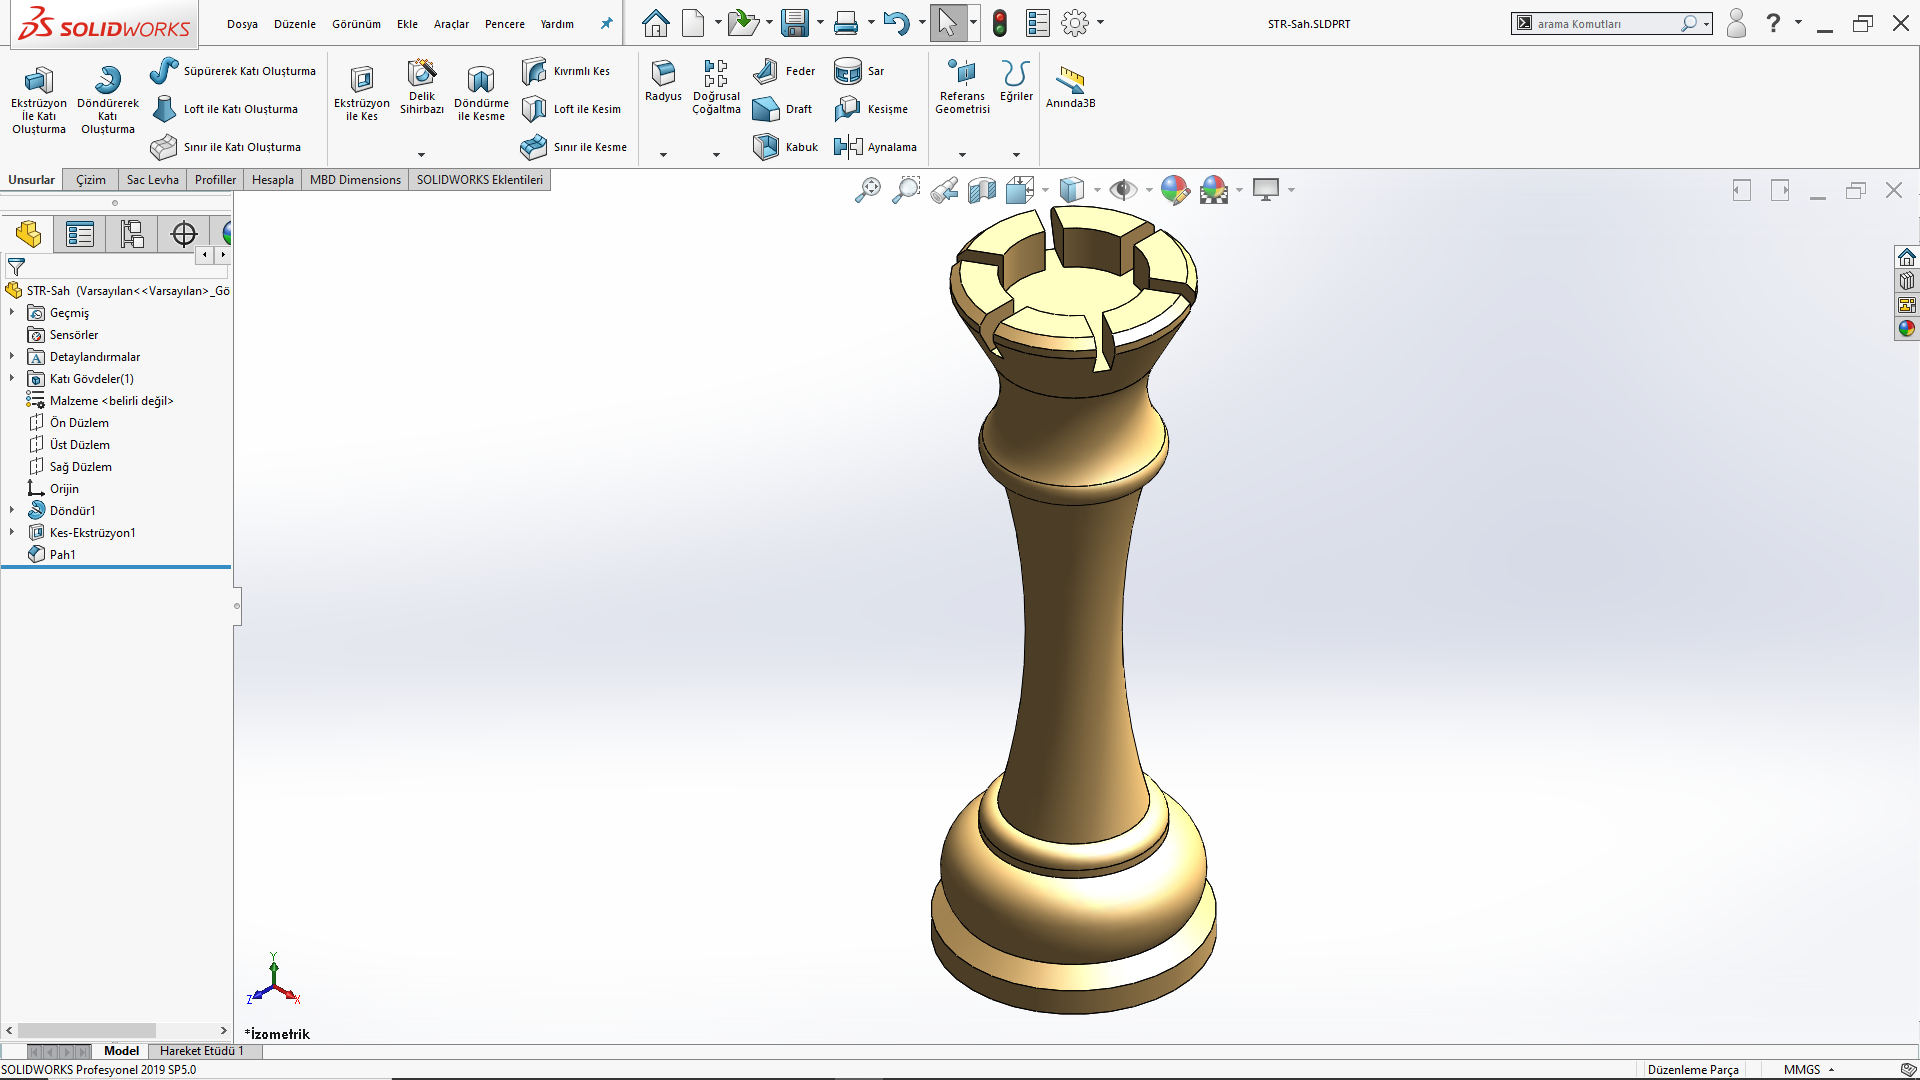Toggle the hide/show items eye icon
This screenshot has width=1920, height=1080.
pos(1123,190)
